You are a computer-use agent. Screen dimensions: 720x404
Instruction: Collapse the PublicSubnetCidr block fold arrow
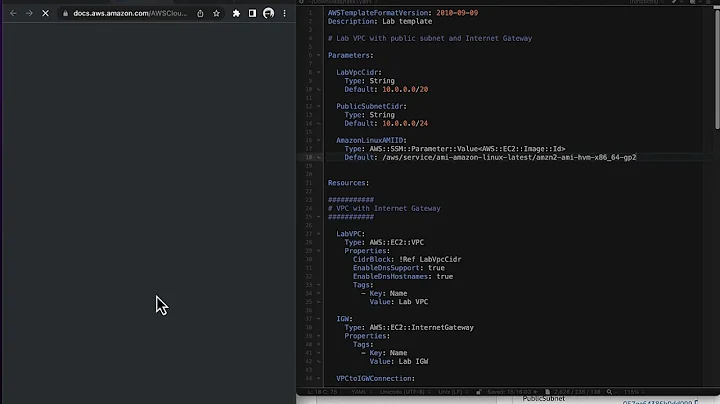318,106
